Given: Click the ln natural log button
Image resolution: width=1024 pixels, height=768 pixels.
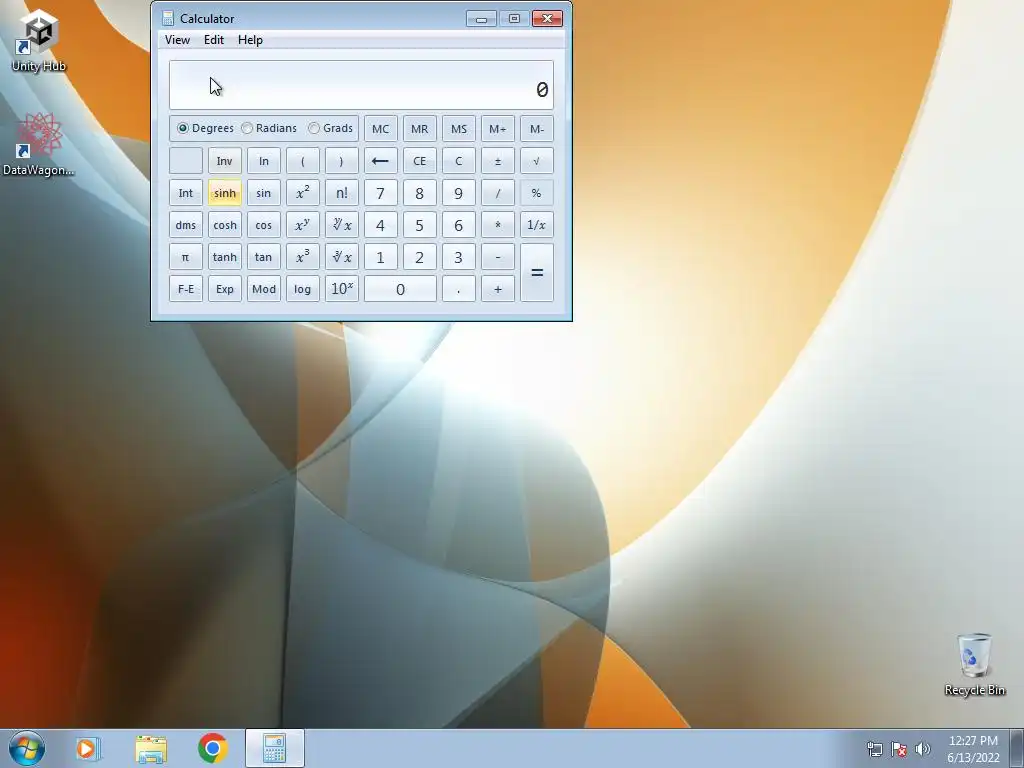Looking at the screenshot, I should [263, 161].
